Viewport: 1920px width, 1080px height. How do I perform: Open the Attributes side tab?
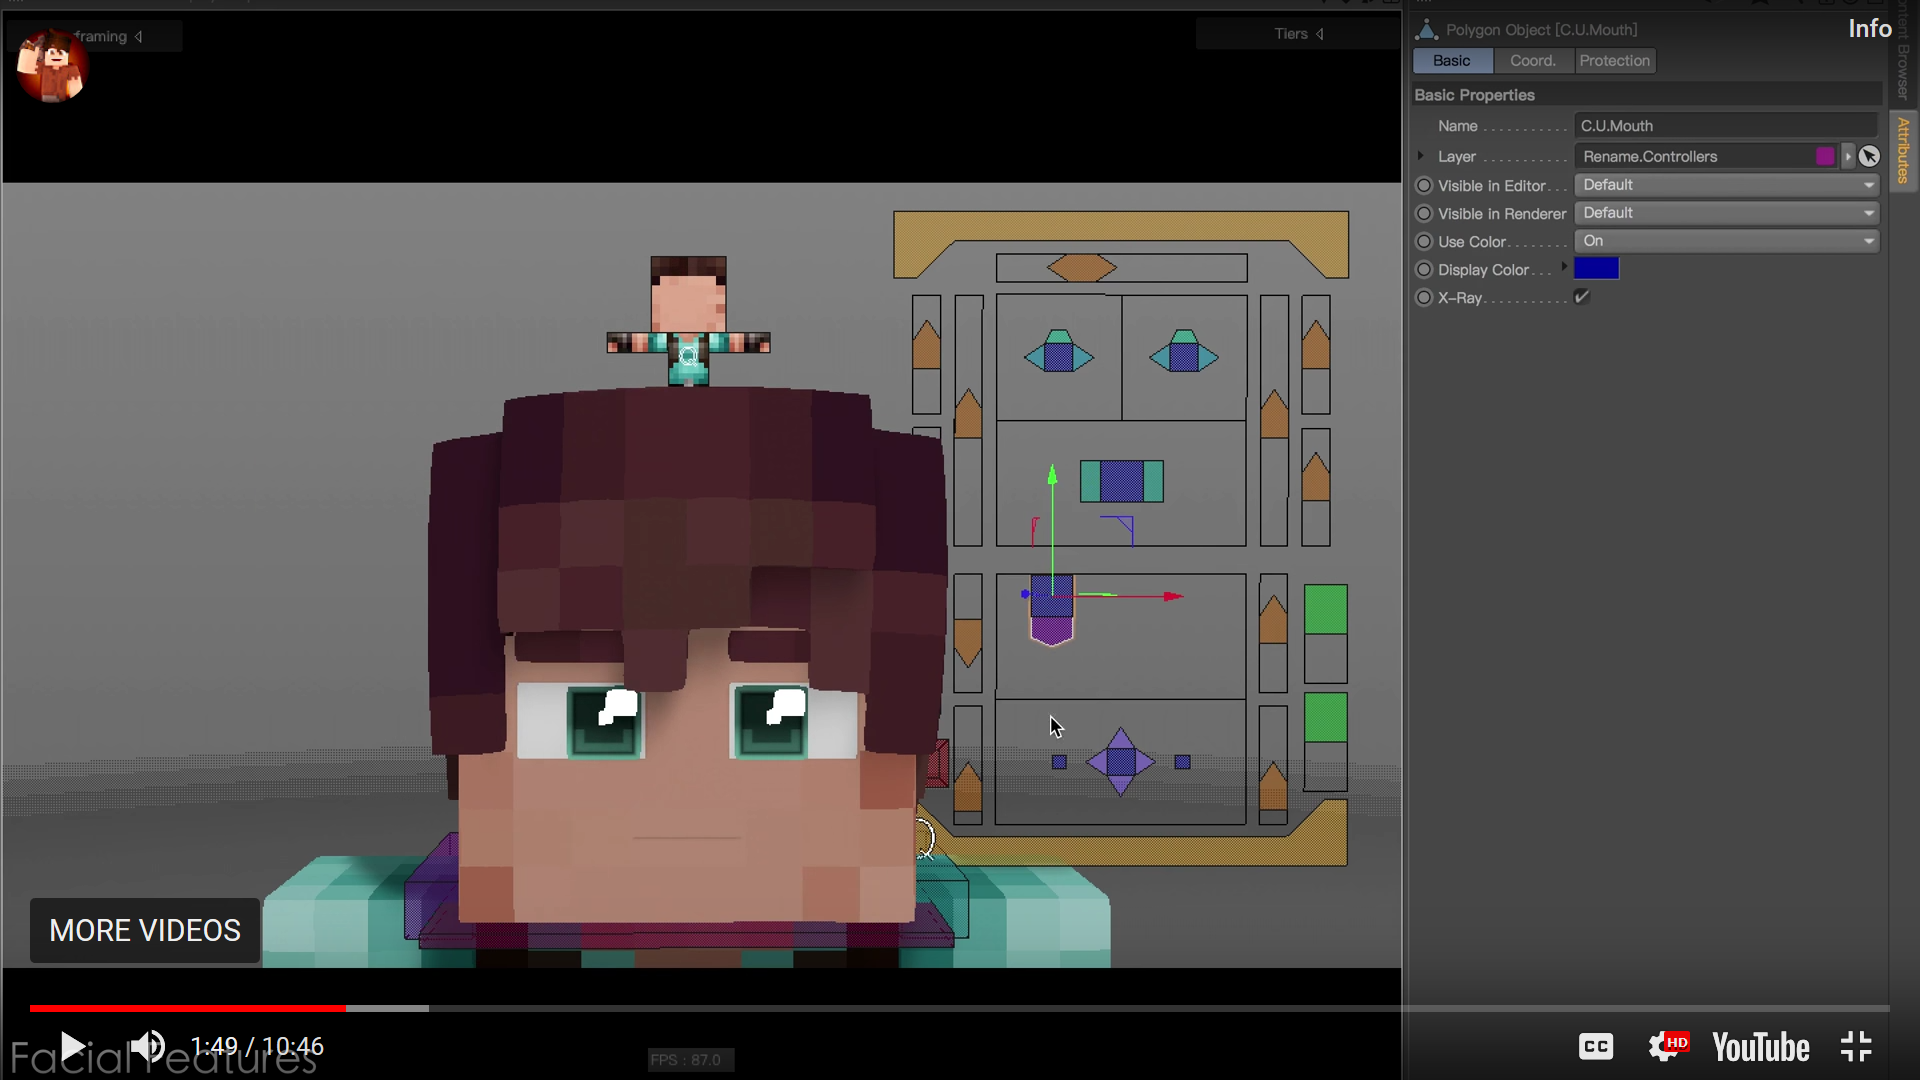pyautogui.click(x=1903, y=150)
